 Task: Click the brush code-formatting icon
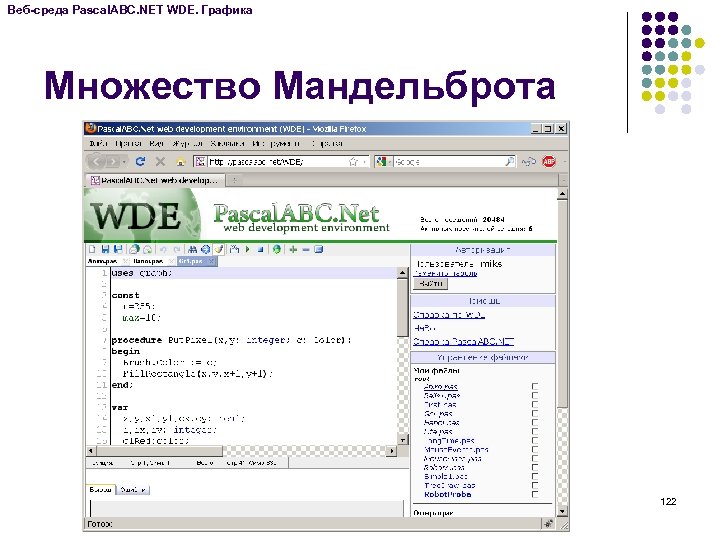219,249
